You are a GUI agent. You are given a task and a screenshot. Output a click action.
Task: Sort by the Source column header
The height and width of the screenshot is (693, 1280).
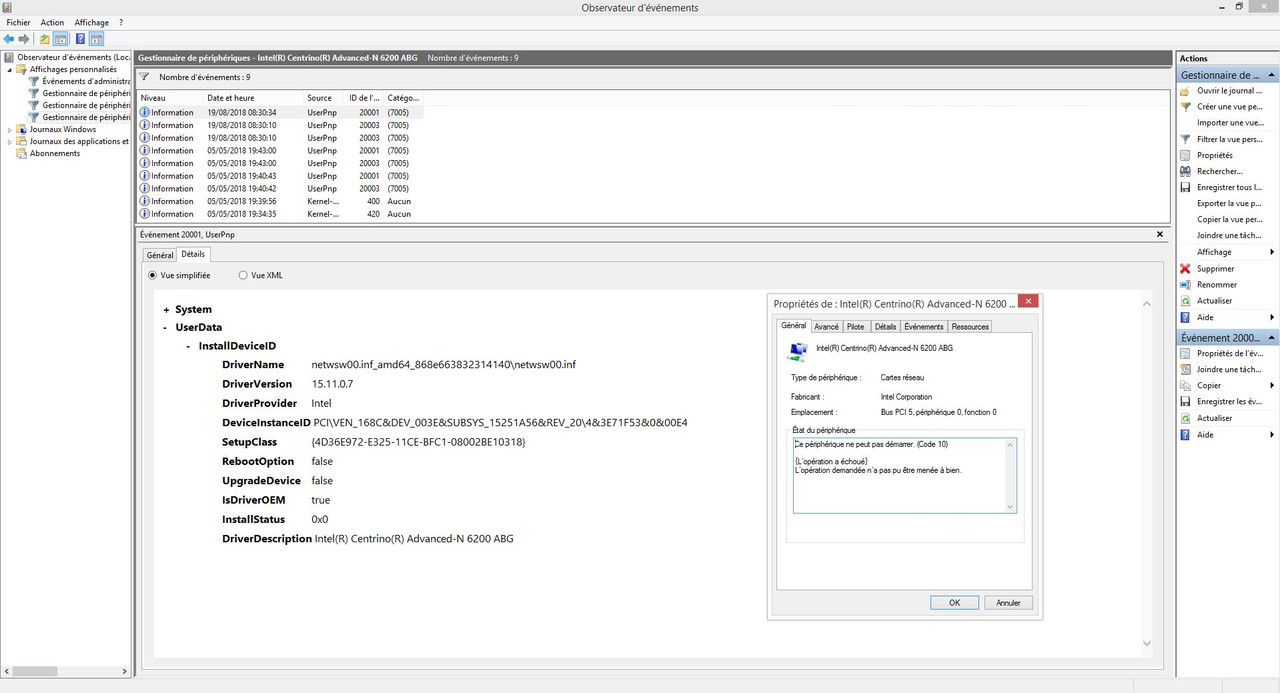[323, 98]
